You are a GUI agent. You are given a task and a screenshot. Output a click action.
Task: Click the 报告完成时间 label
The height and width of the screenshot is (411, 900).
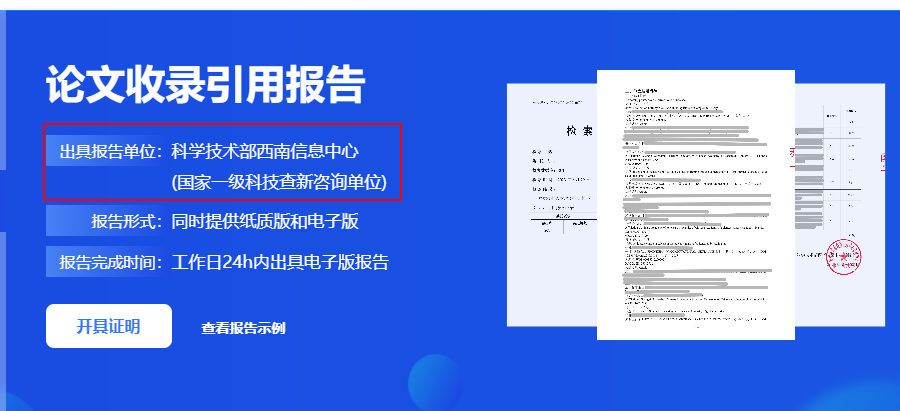pos(110,262)
